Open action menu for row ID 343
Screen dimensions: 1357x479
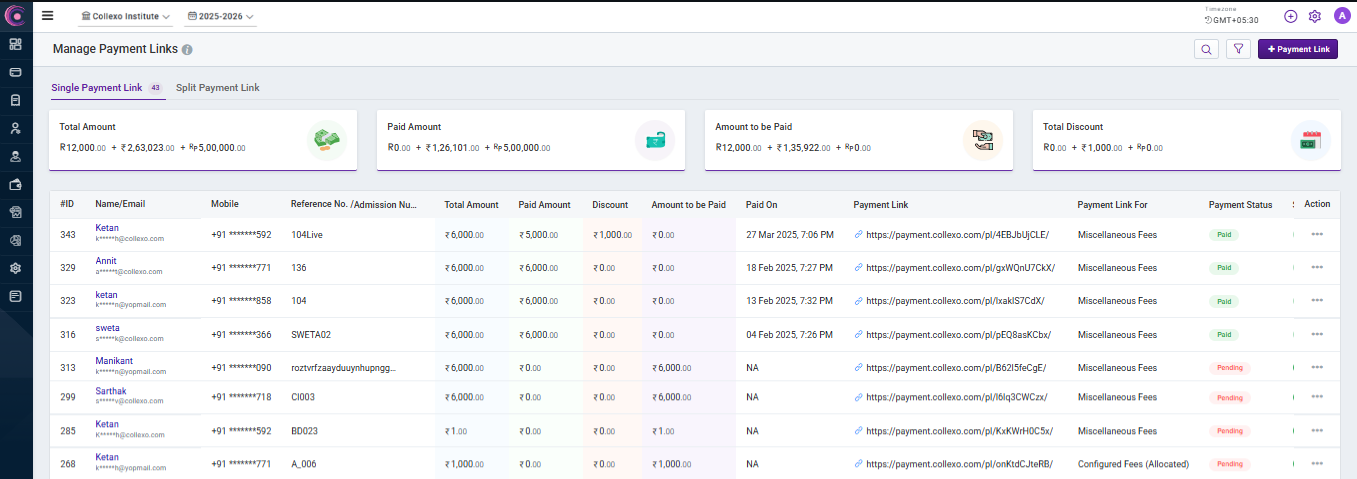coord(1317,234)
